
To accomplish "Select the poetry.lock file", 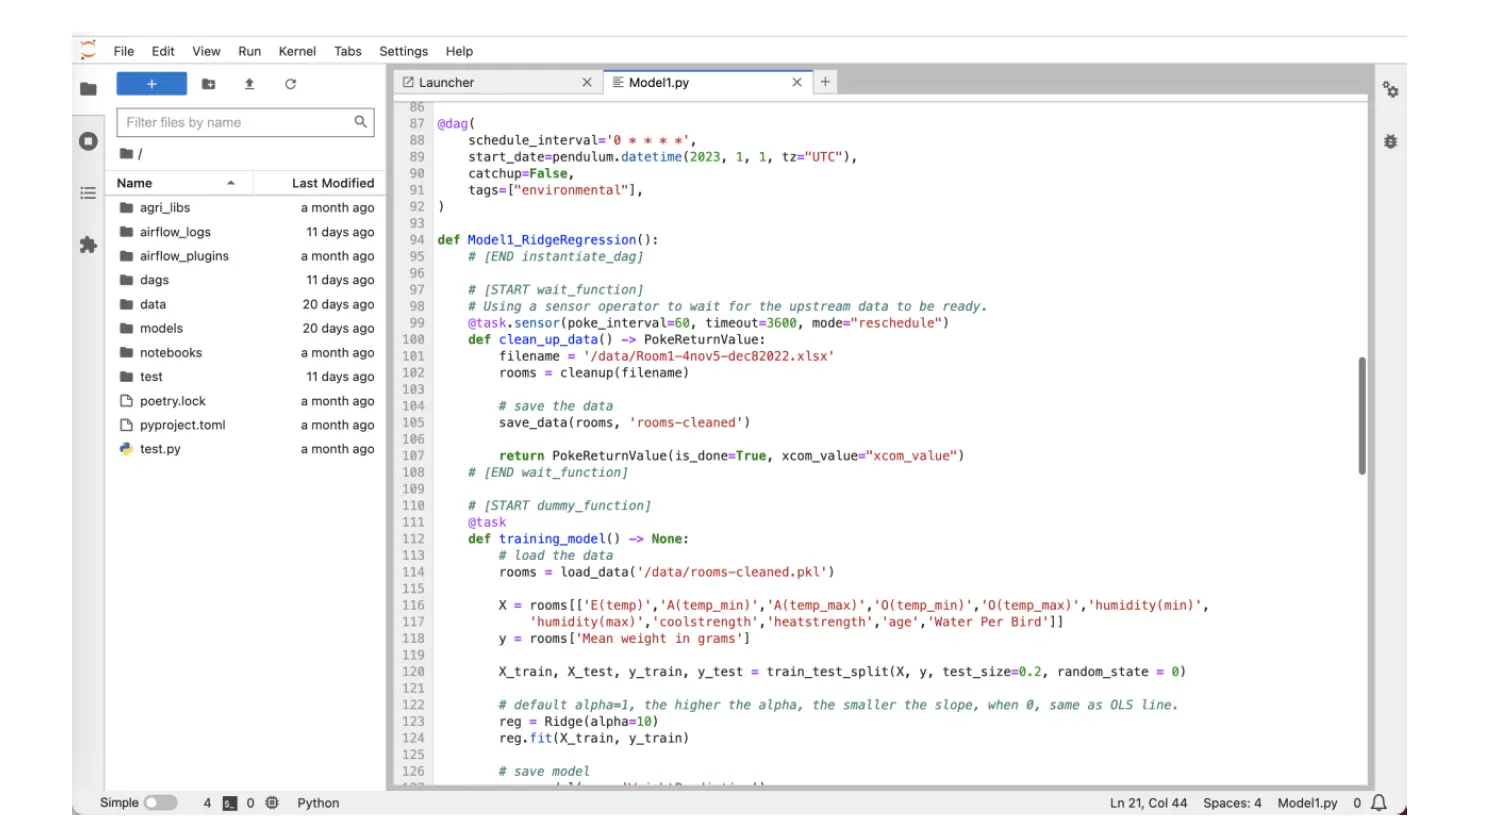I will (245, 401).
